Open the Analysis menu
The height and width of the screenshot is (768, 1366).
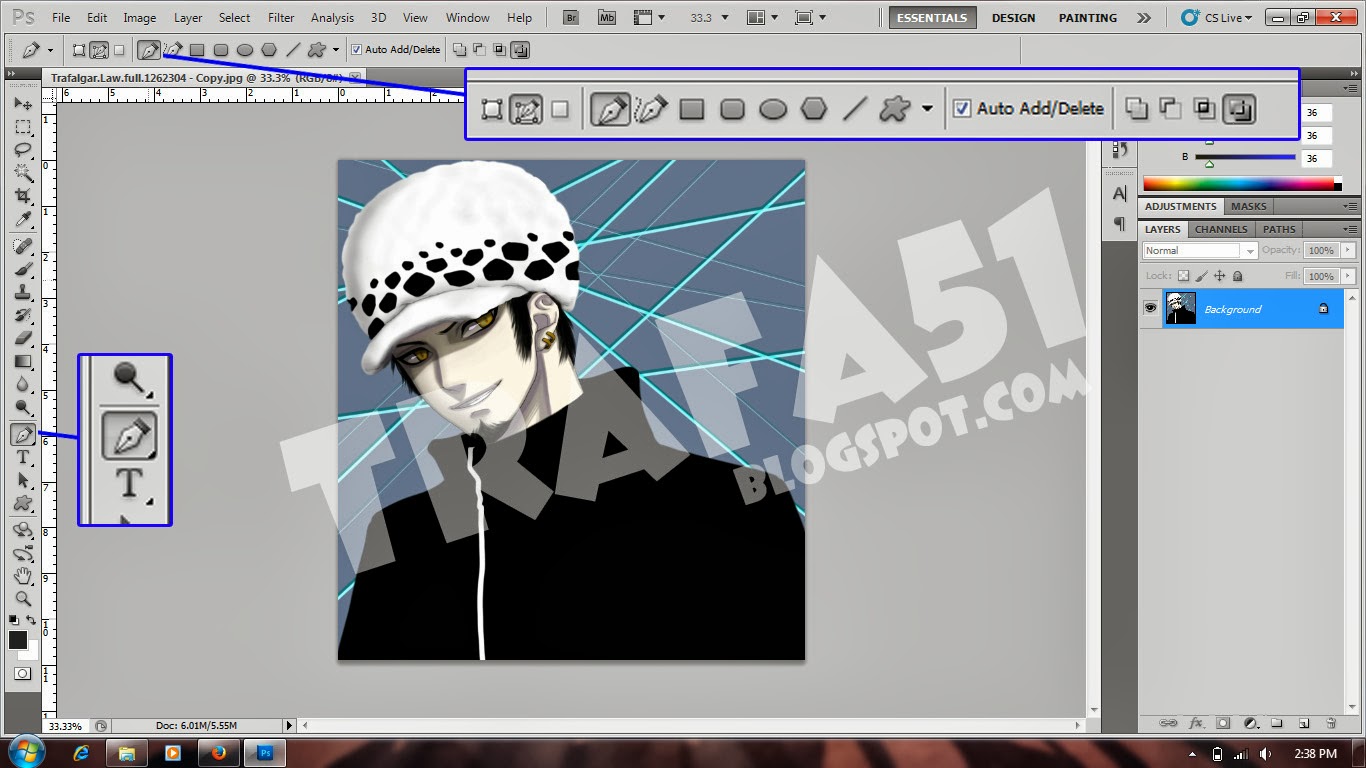coord(332,17)
